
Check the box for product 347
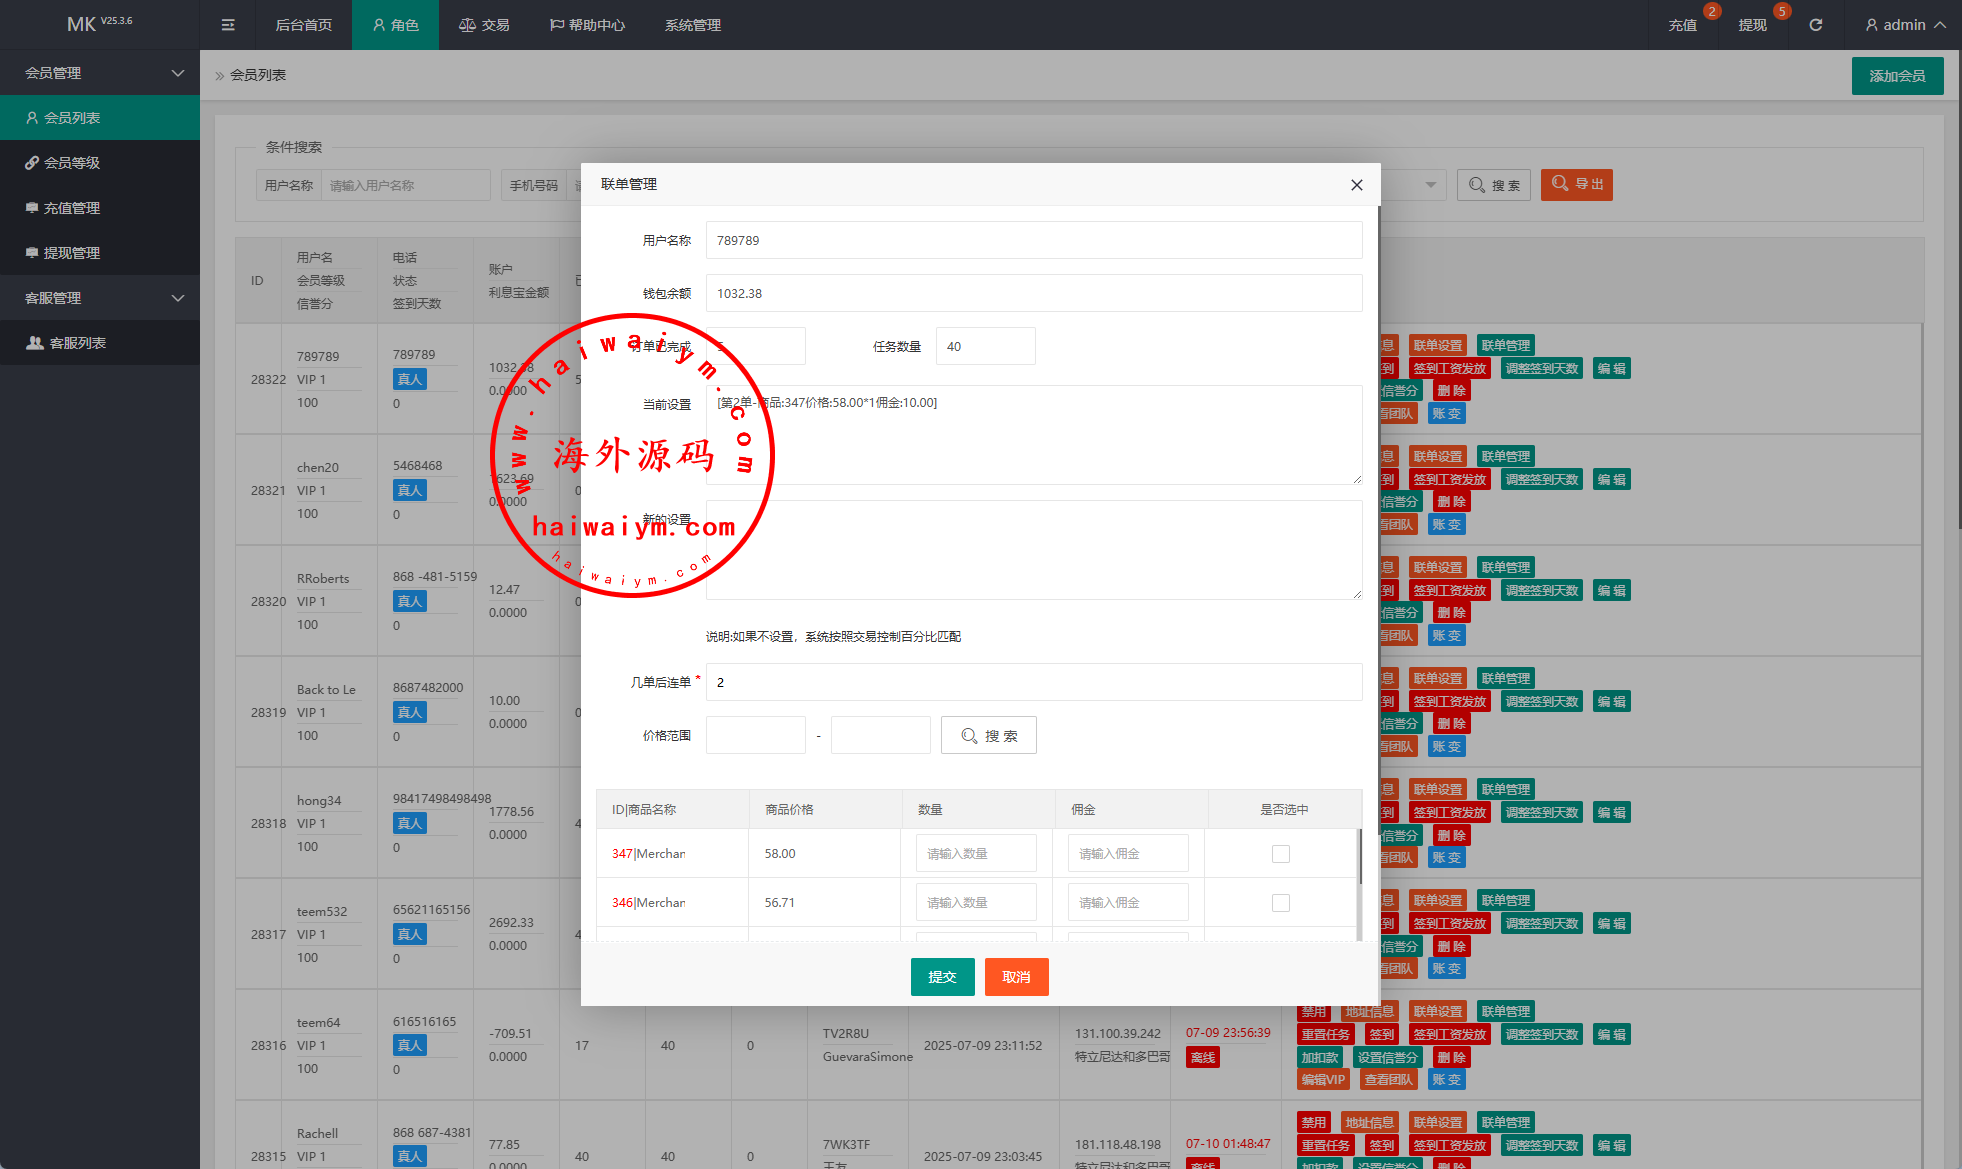1280,854
